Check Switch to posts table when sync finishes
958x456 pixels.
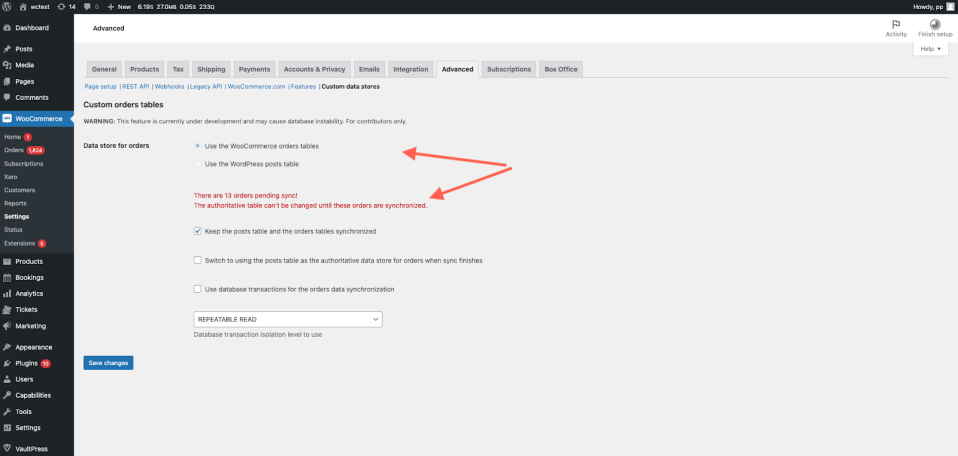tap(197, 260)
